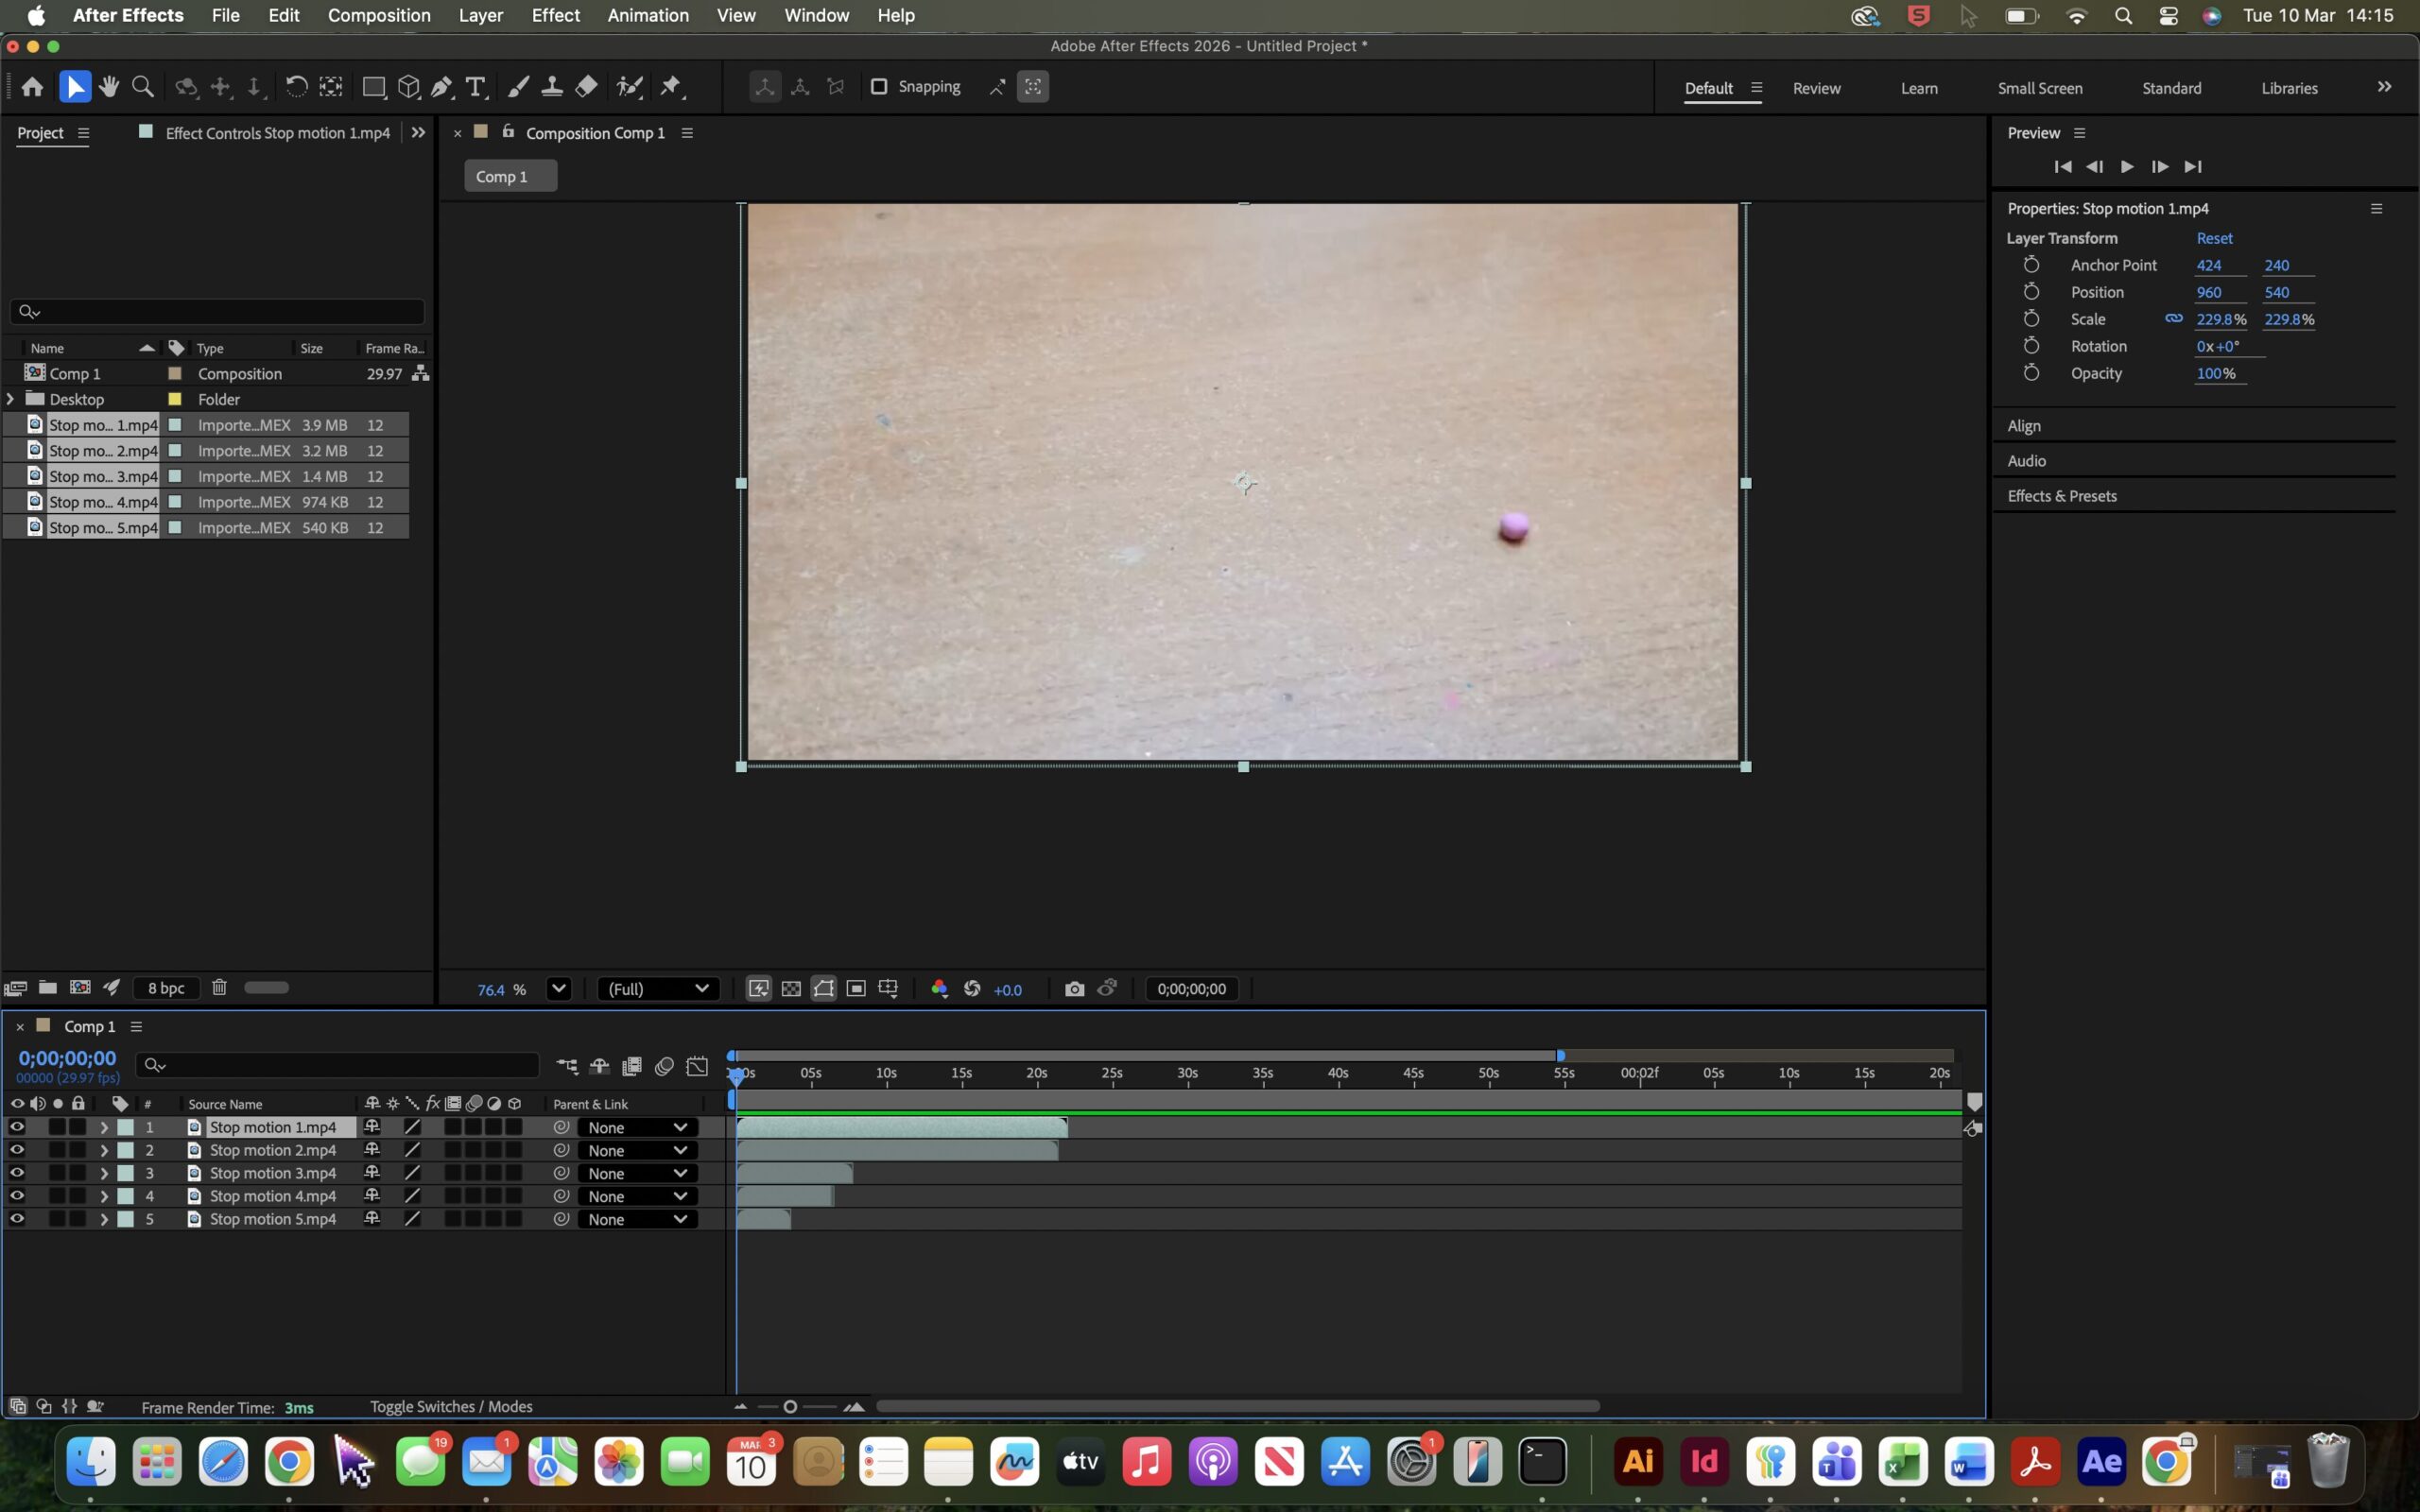Toggle Position stopwatch in Properties panel
Image resolution: width=2420 pixels, height=1512 pixels.
coord(2031,292)
